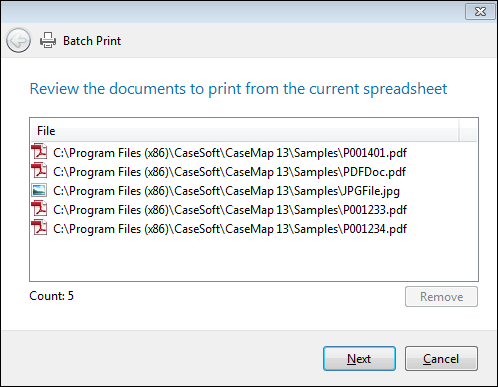
Task: Click the Batch Print title text
Action: click(x=92, y=41)
